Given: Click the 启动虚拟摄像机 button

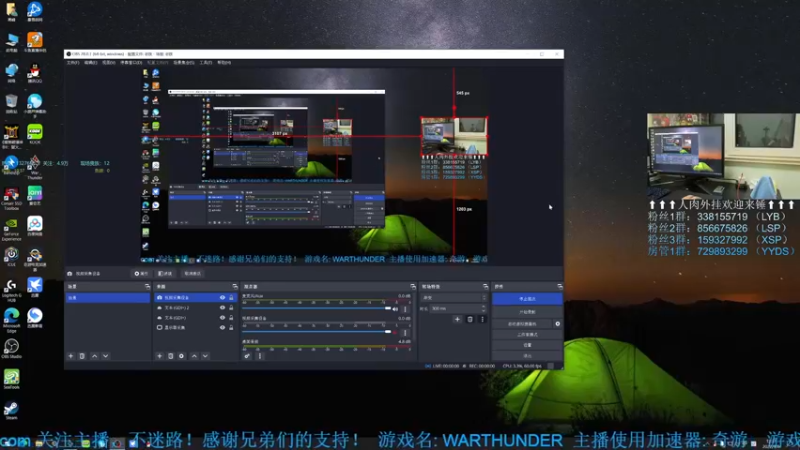Looking at the screenshot, I should [522, 324].
